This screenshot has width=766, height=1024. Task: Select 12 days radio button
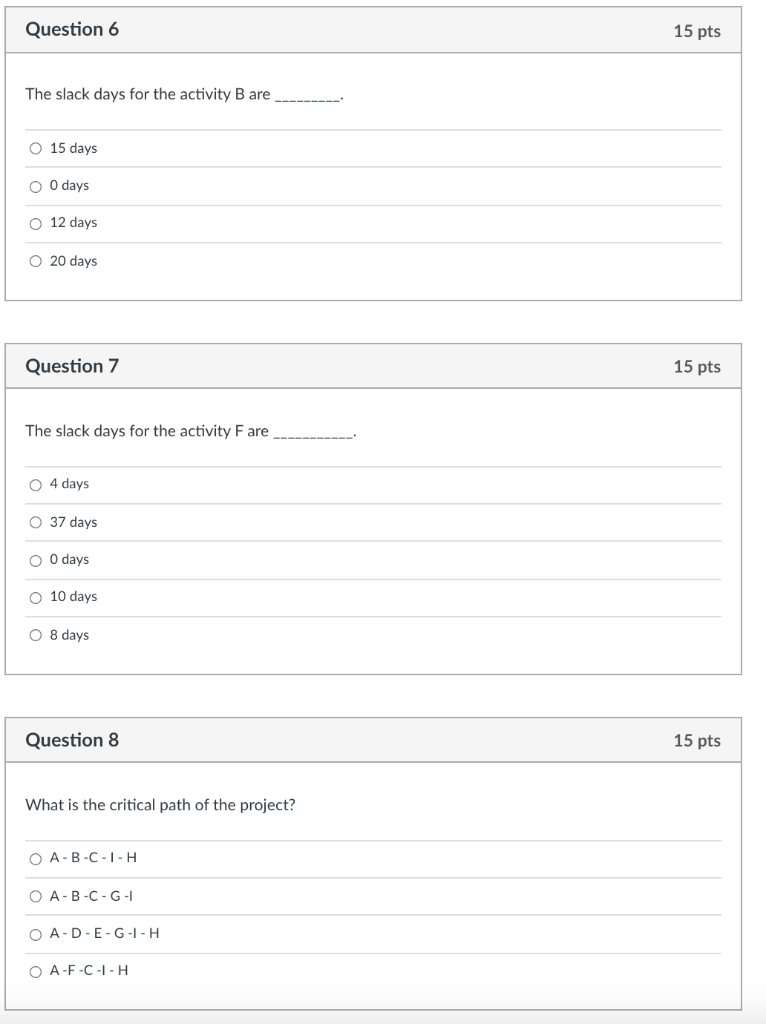[36, 223]
